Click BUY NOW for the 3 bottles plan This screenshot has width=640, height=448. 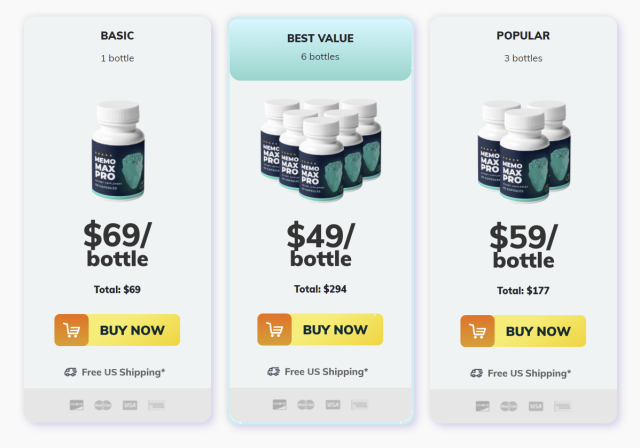coord(523,331)
